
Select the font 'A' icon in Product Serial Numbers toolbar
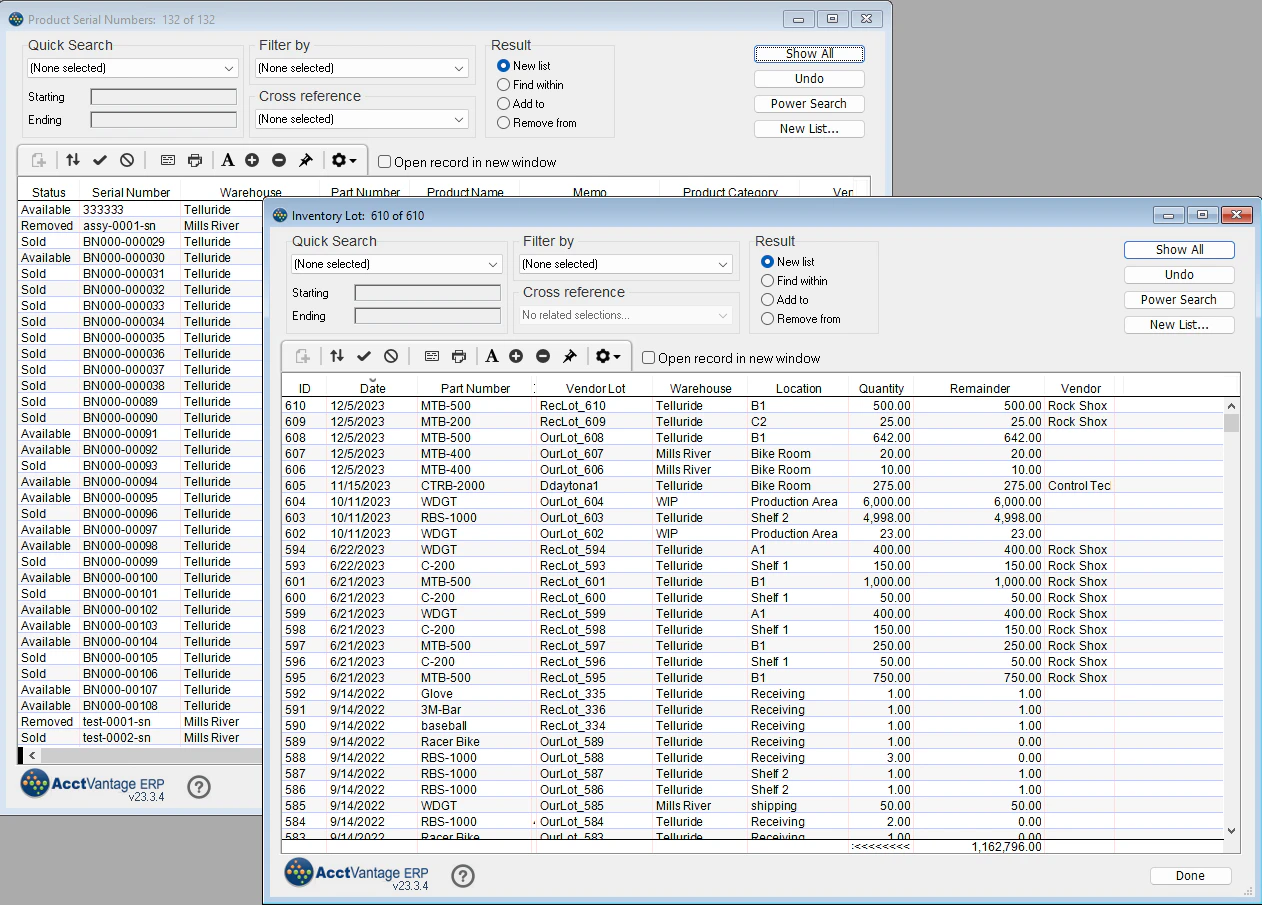[x=228, y=159]
